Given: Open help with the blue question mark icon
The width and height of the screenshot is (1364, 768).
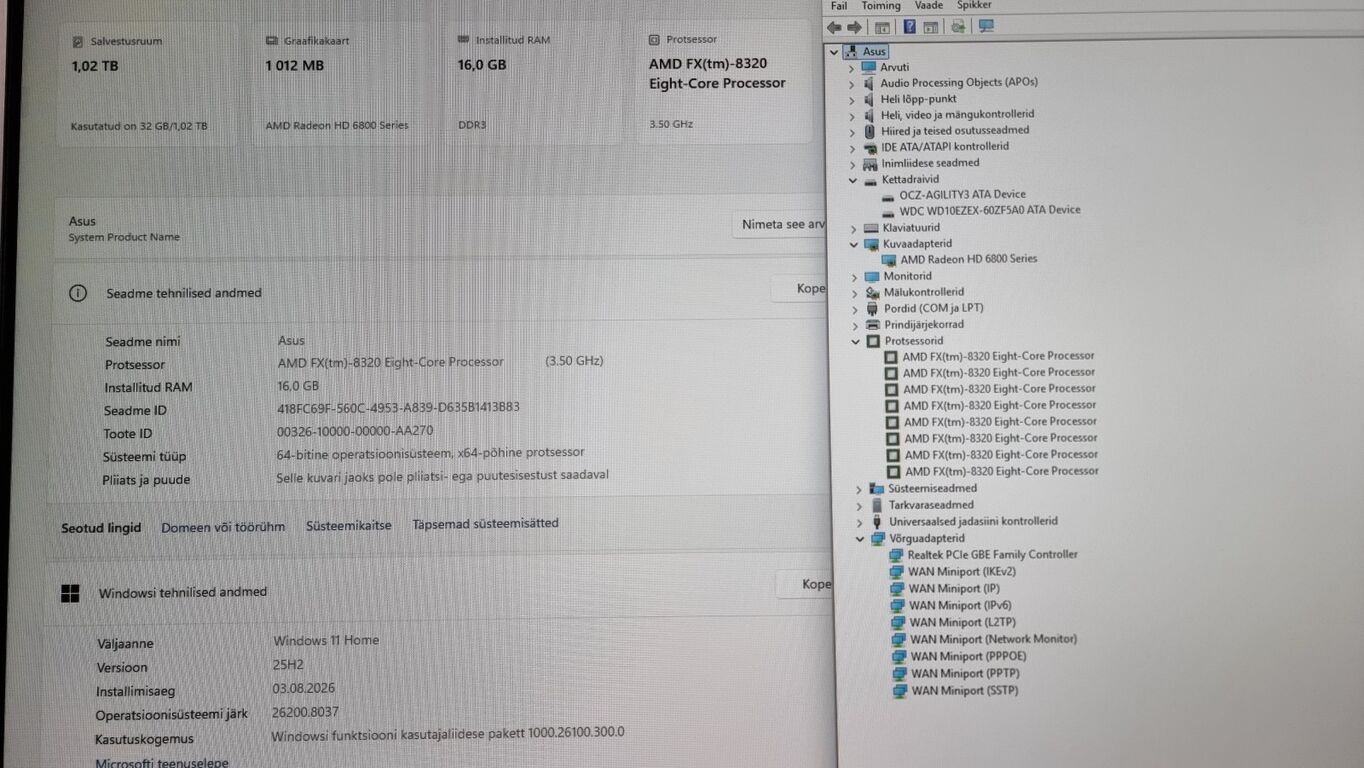Looking at the screenshot, I should coord(910,27).
